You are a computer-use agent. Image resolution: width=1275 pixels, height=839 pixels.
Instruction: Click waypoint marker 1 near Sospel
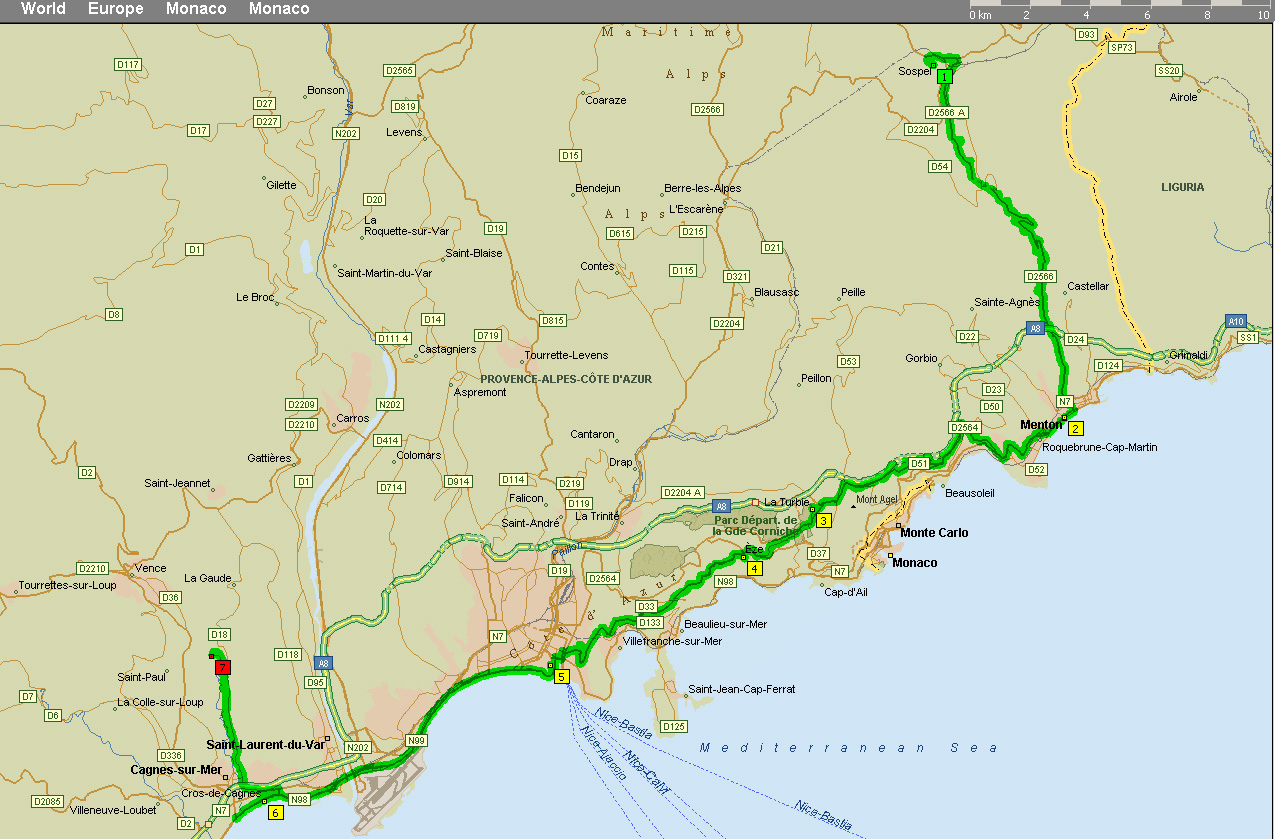click(x=944, y=76)
